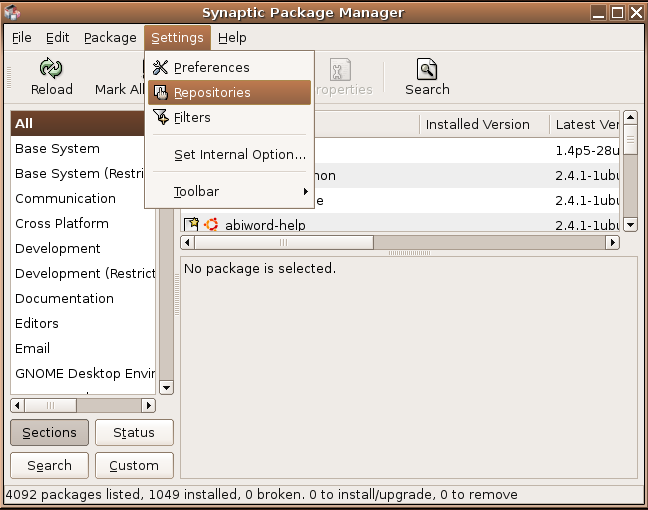Expand the Toolbar submenu
The height and width of the screenshot is (510, 648).
pos(230,191)
